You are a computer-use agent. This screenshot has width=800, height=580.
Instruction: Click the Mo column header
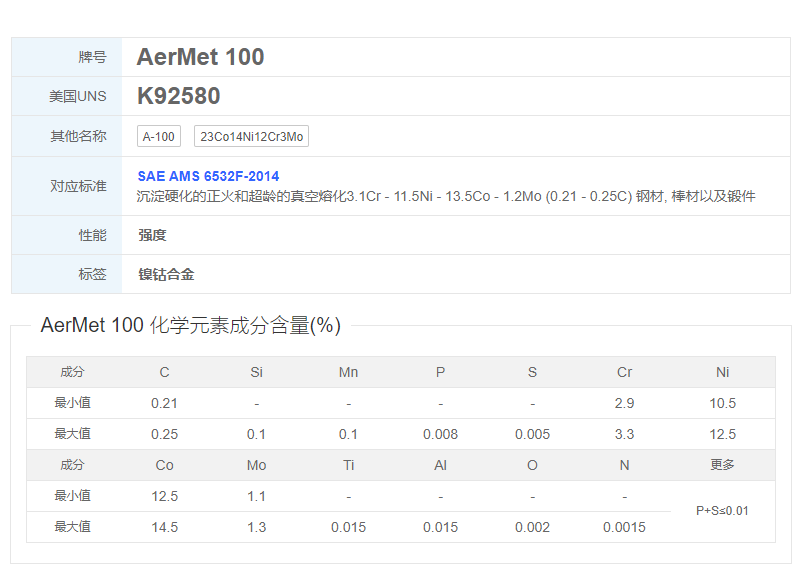257,465
